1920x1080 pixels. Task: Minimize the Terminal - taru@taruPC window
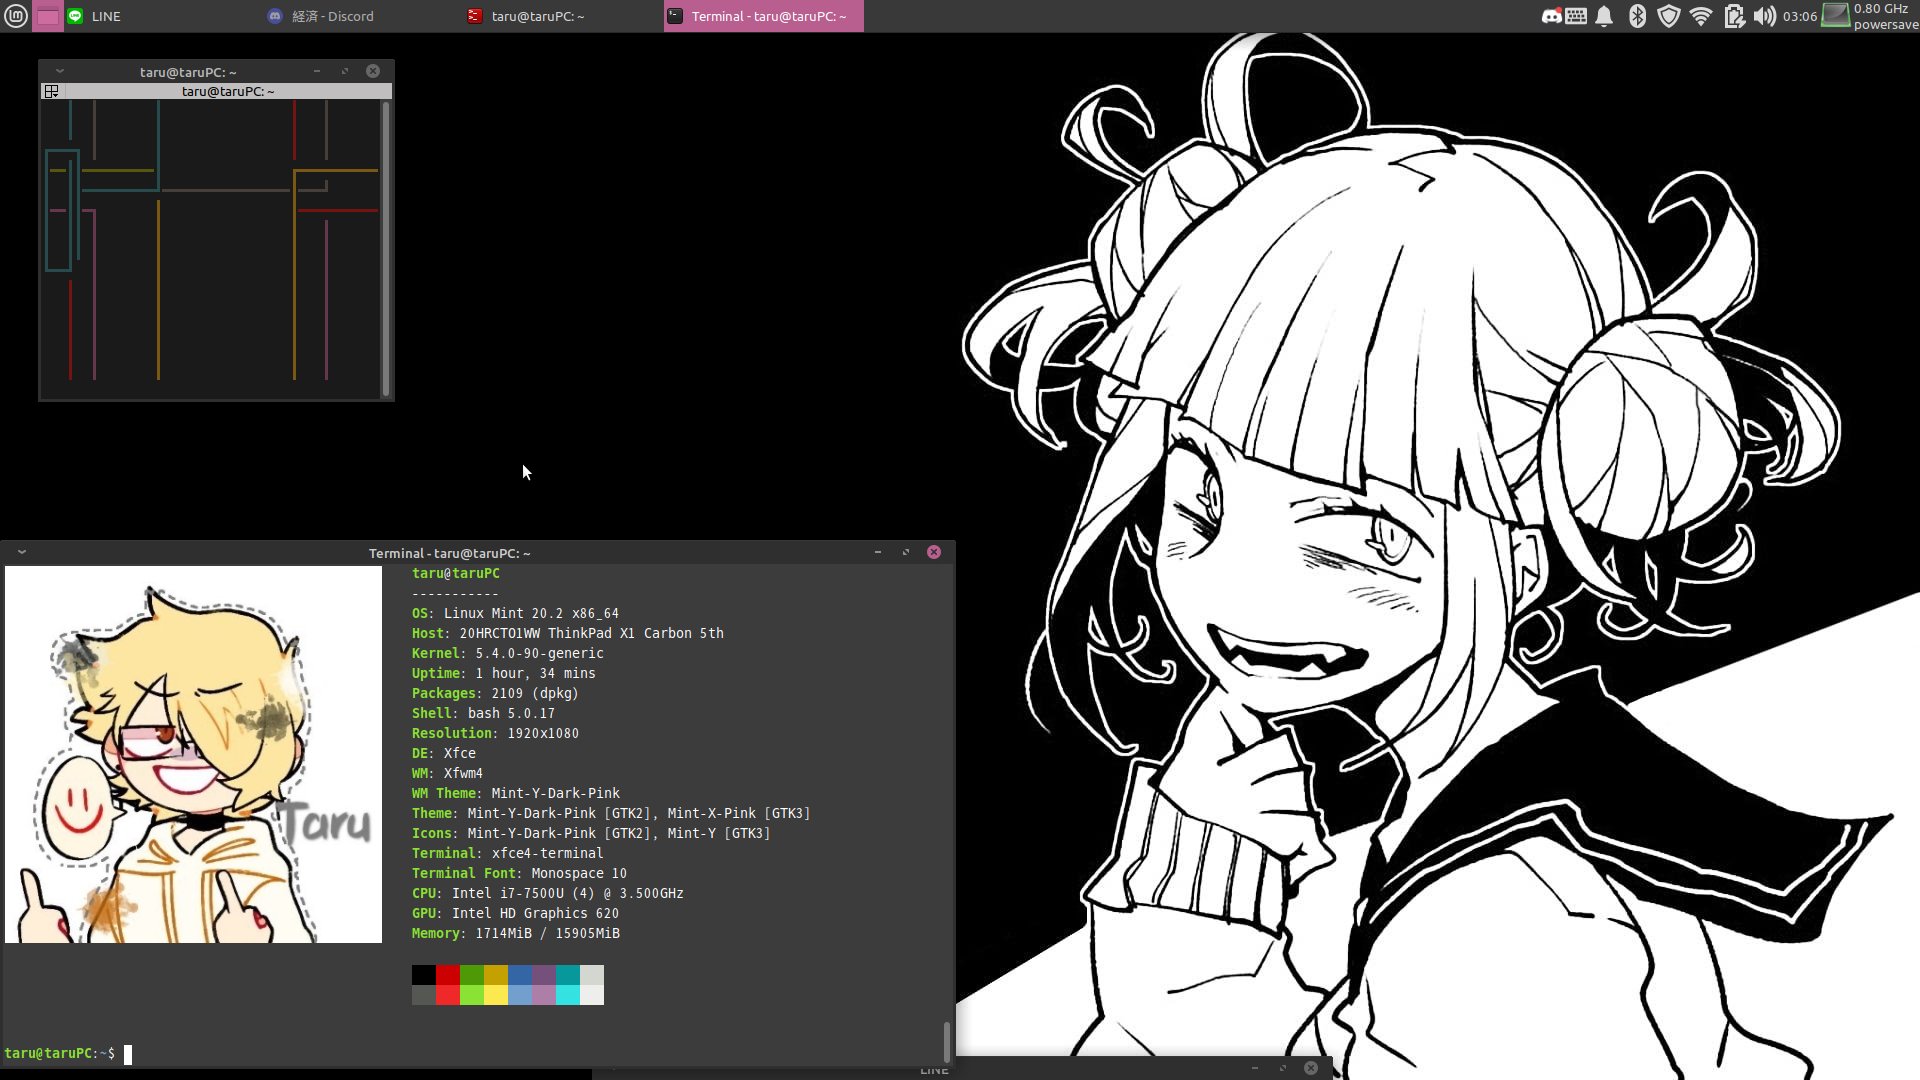click(x=878, y=552)
